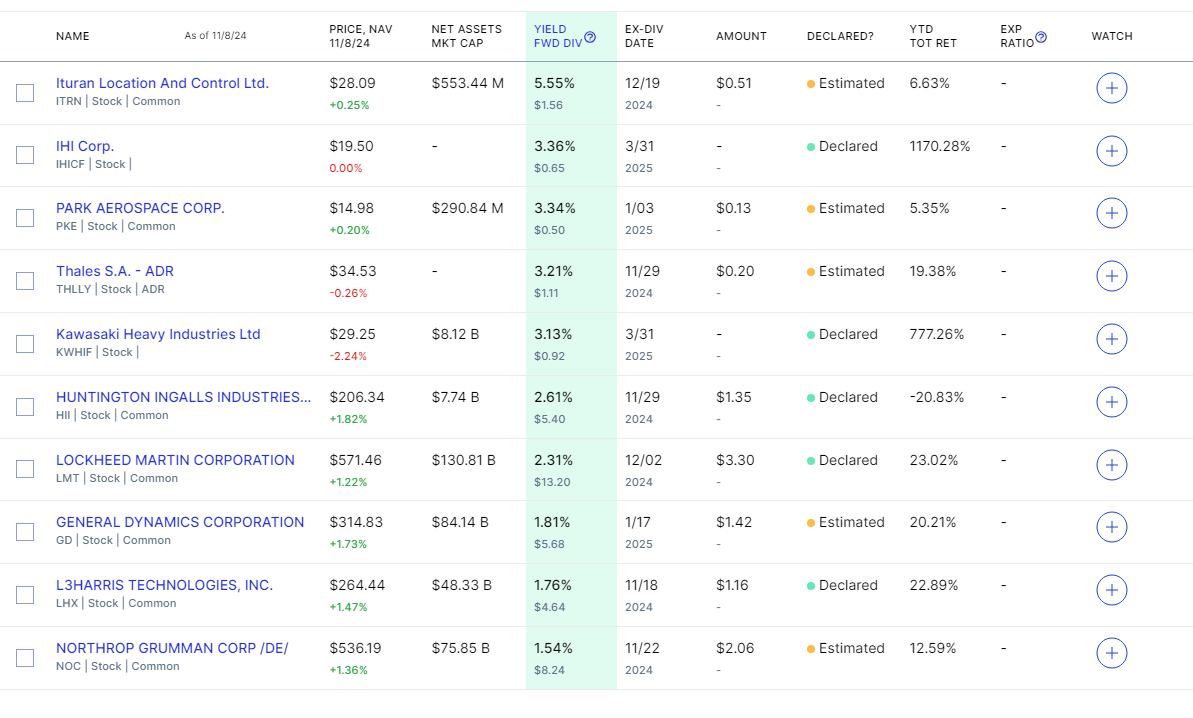Sort by Yield Fwd Div header
This screenshot has width=1193, height=718.
558,36
